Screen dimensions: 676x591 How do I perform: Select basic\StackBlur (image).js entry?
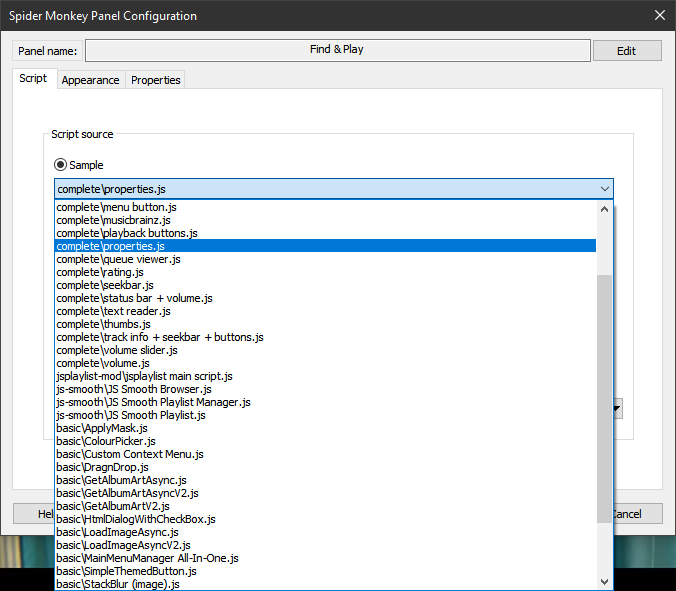118,584
